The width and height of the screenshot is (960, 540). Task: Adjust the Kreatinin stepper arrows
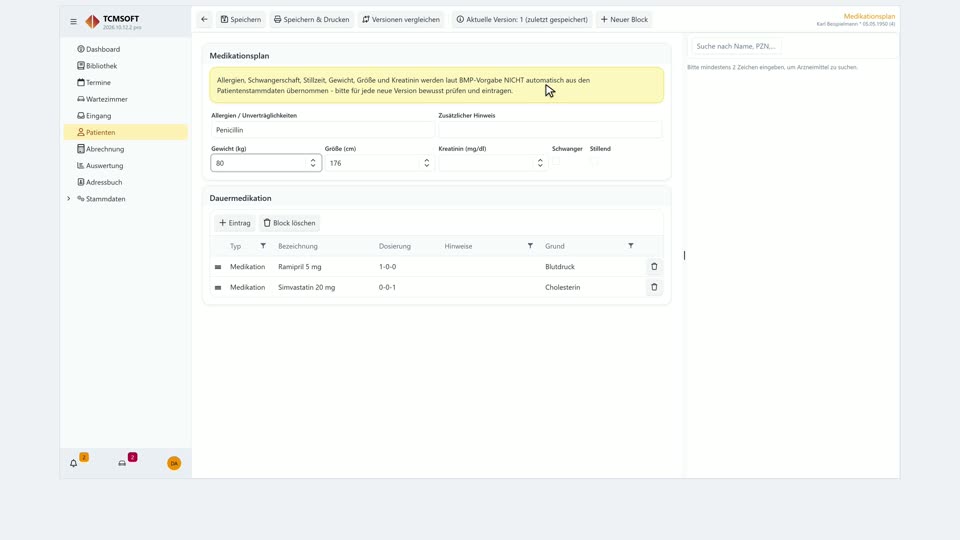540,163
